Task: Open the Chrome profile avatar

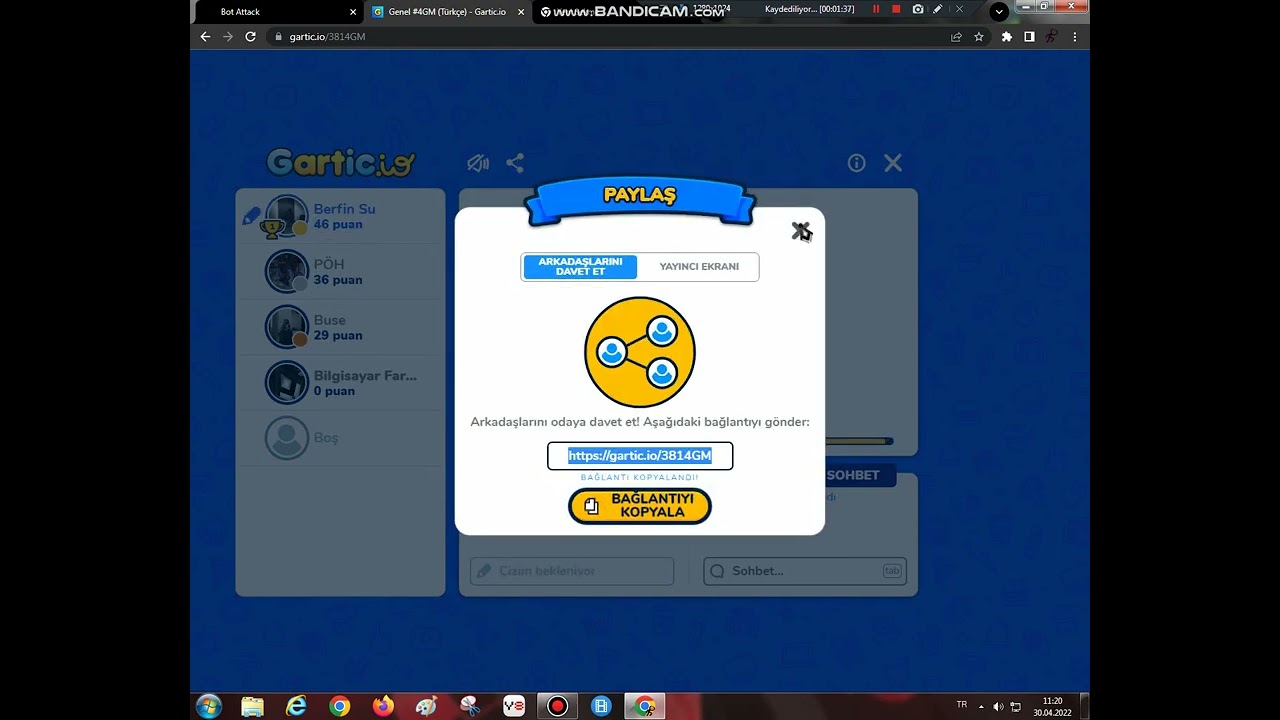Action: pos(1052,37)
